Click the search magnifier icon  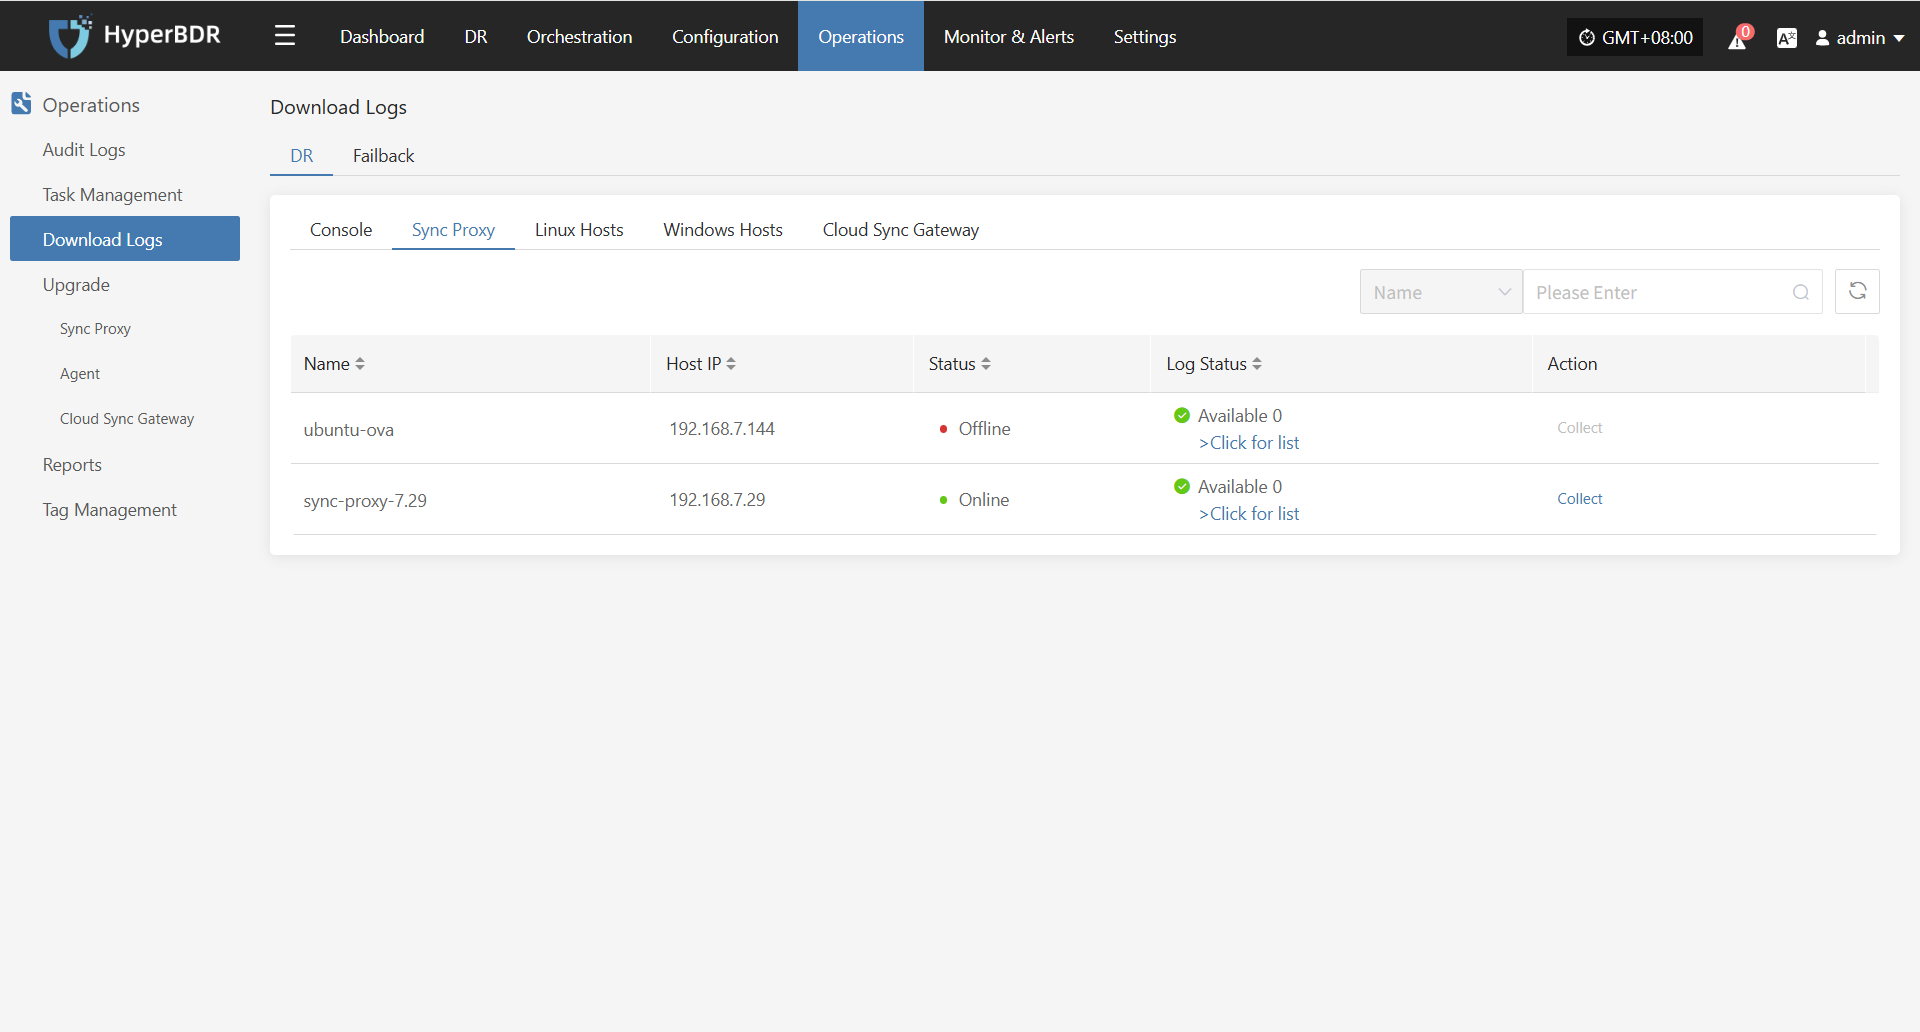[1800, 292]
